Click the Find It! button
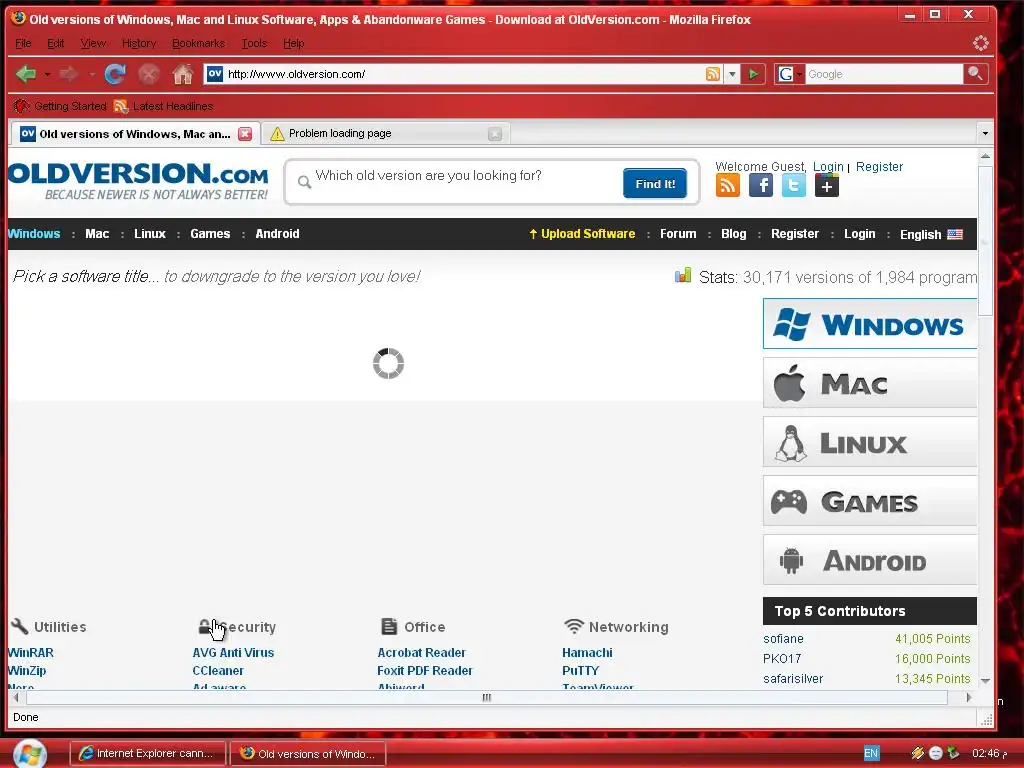Screen dimensions: 1024x768 (x=655, y=184)
